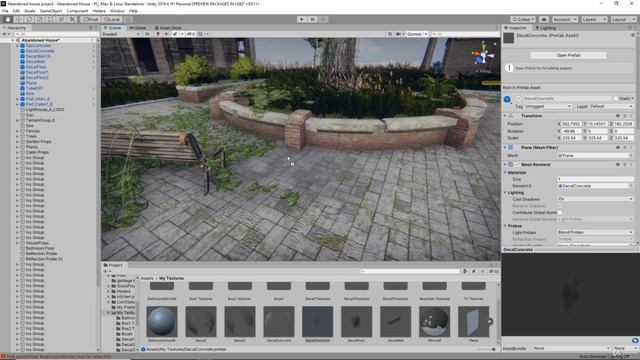This screenshot has width=640, height=360.
Task: Toggle the DecalConcrete active checkbox
Action: point(519,98)
